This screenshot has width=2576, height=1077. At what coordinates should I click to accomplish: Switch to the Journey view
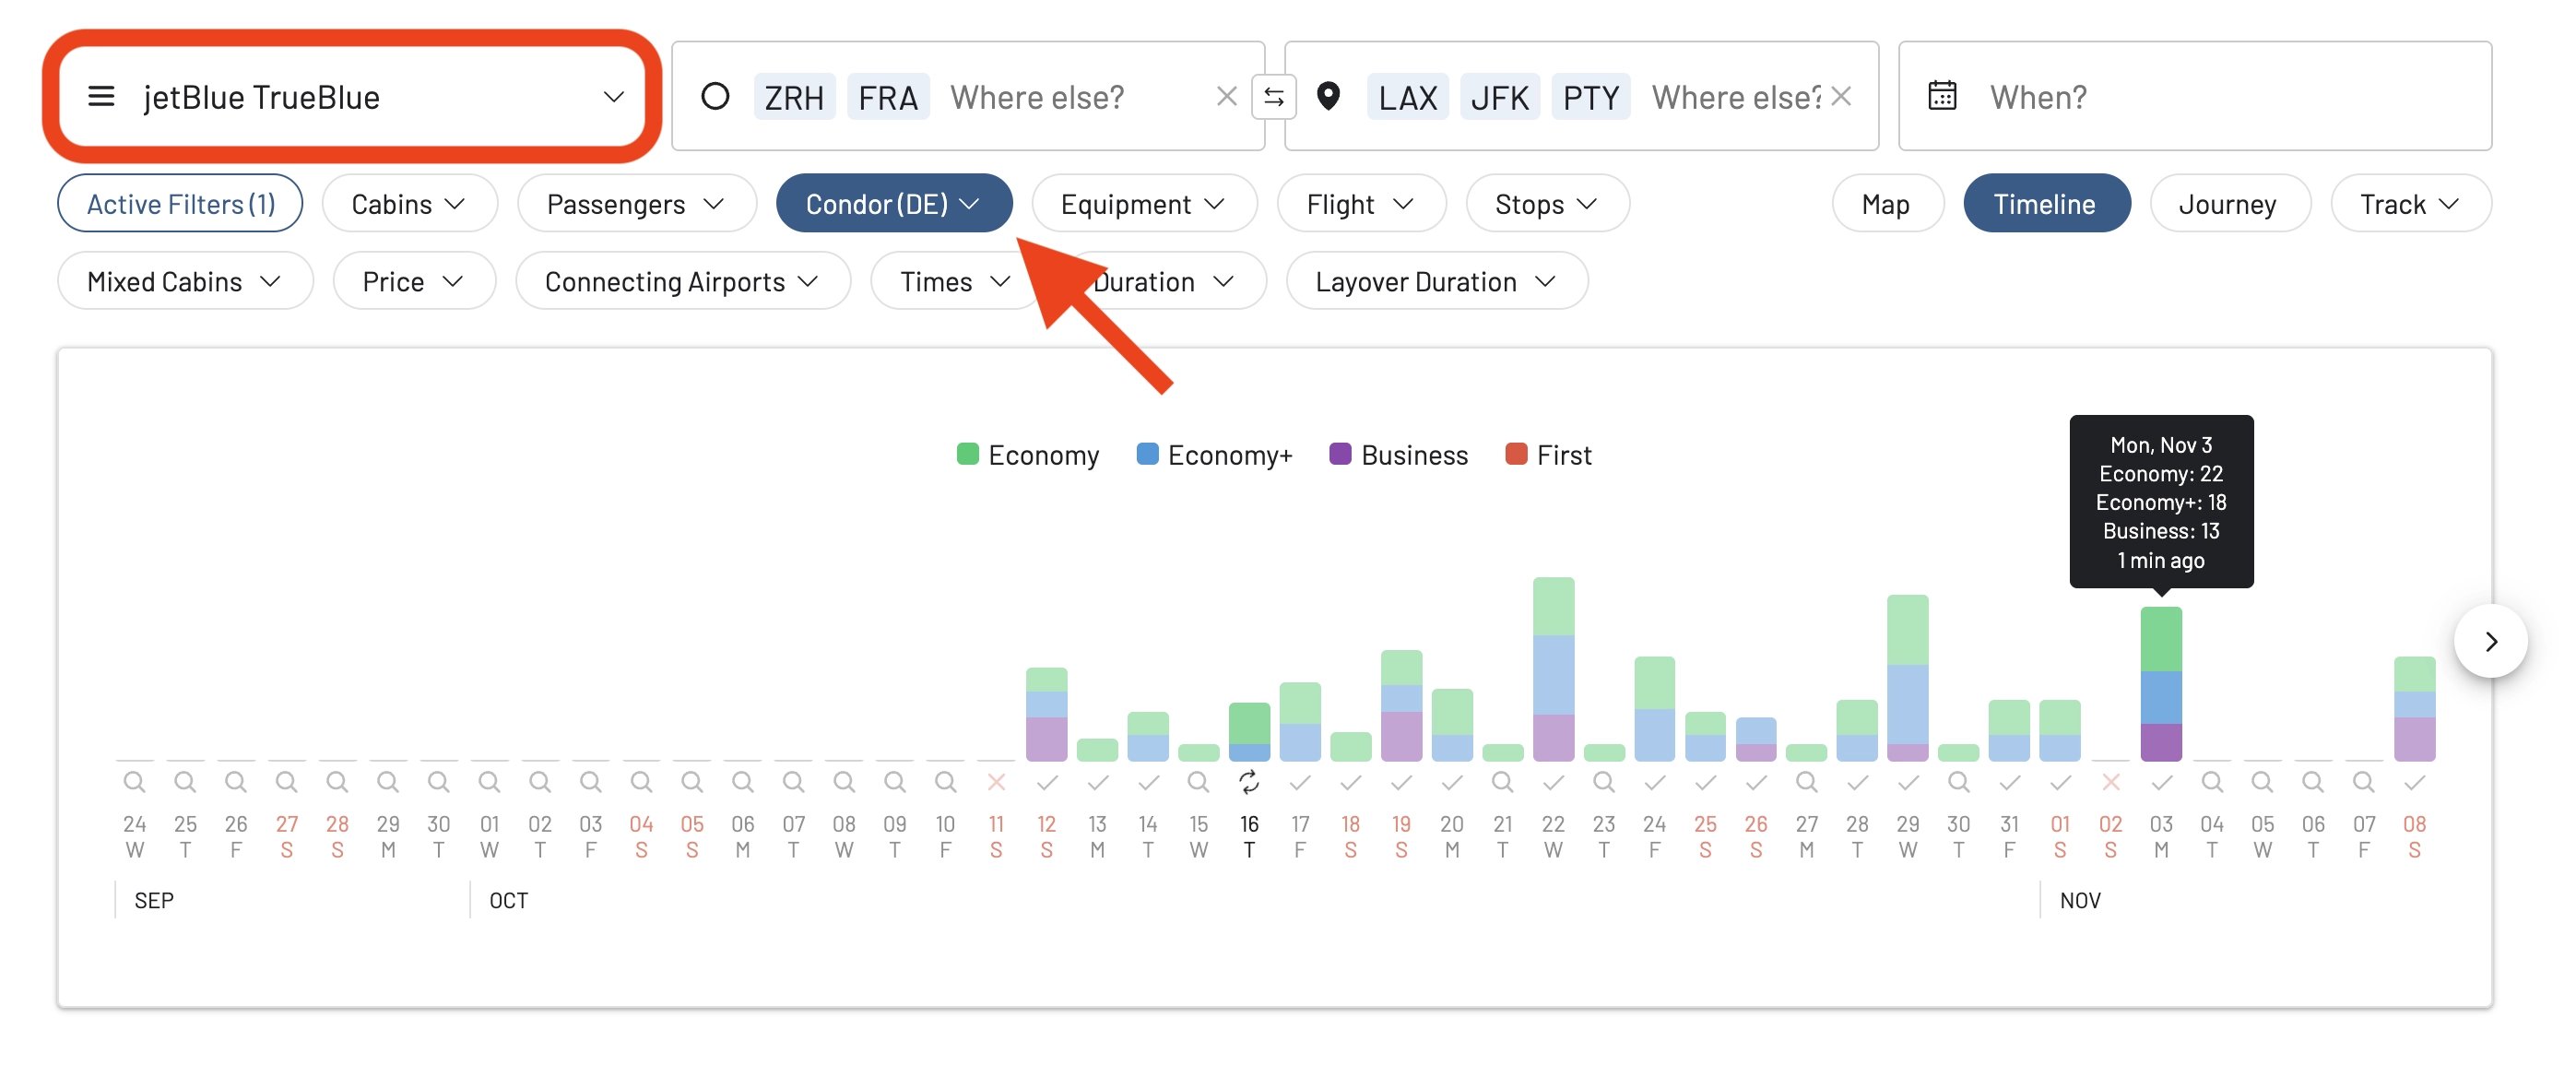[2229, 204]
